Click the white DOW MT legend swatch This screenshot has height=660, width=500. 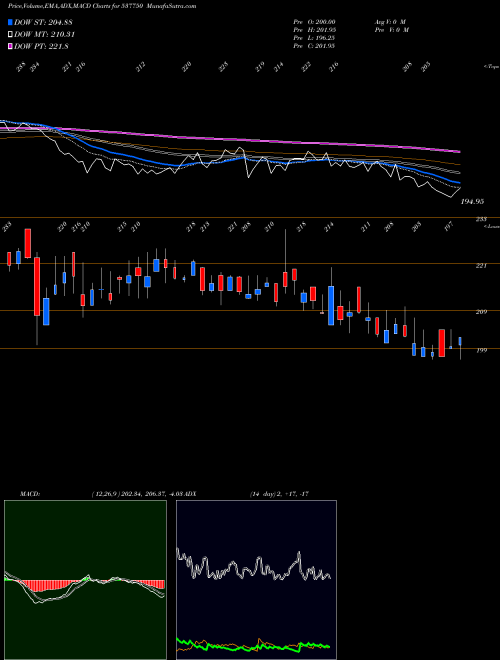tap(10, 35)
